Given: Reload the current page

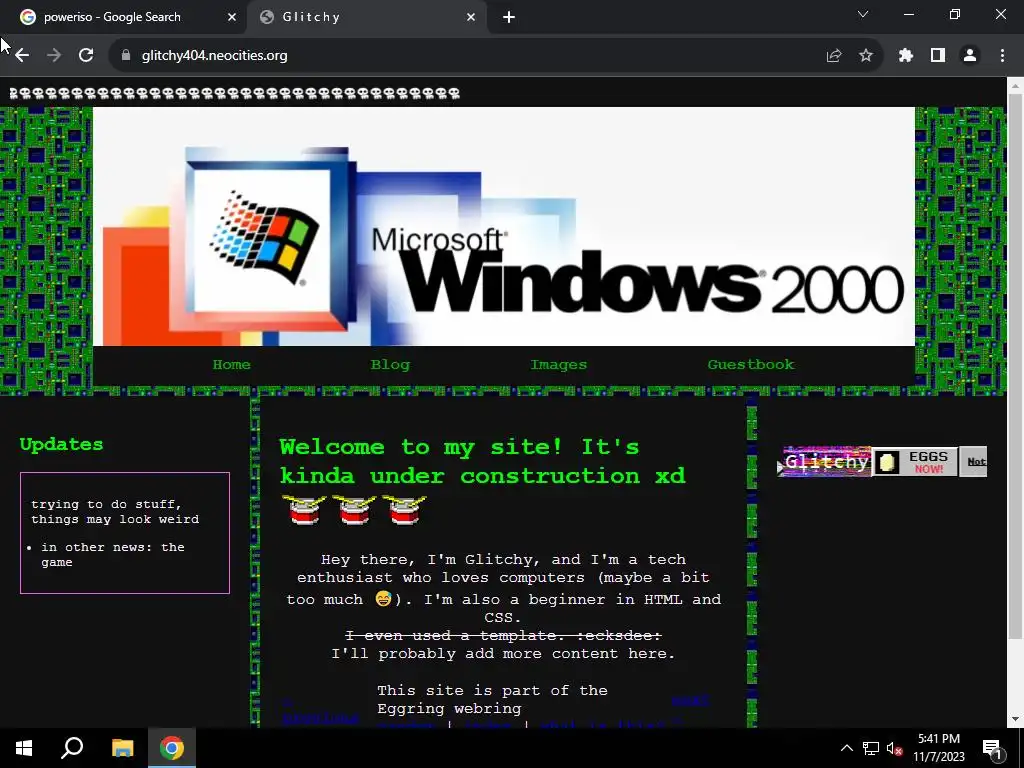Looking at the screenshot, I should [86, 56].
